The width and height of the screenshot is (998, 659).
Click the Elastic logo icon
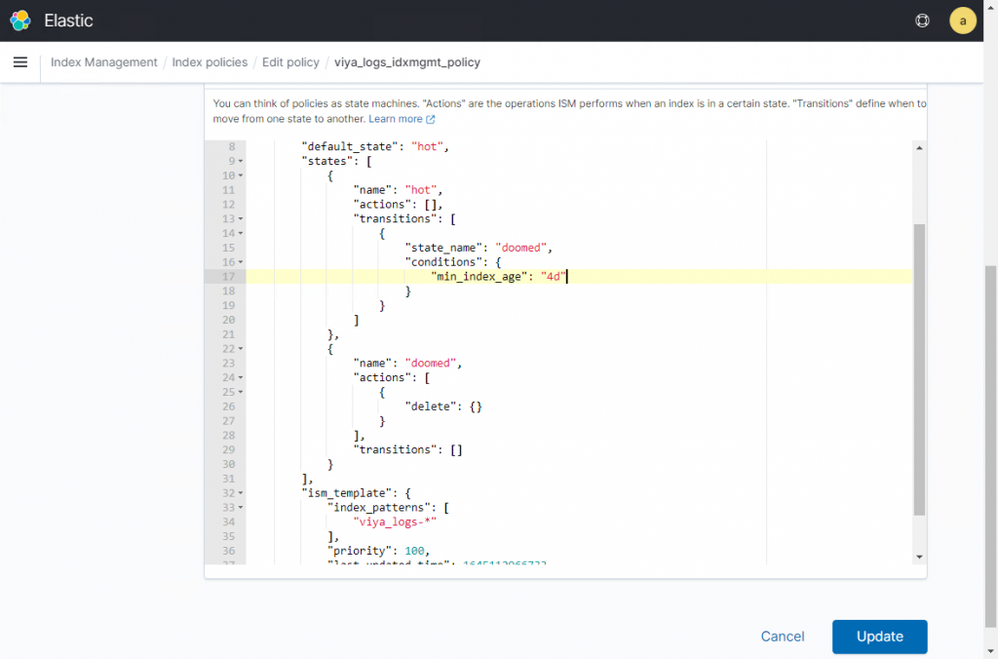[20, 20]
